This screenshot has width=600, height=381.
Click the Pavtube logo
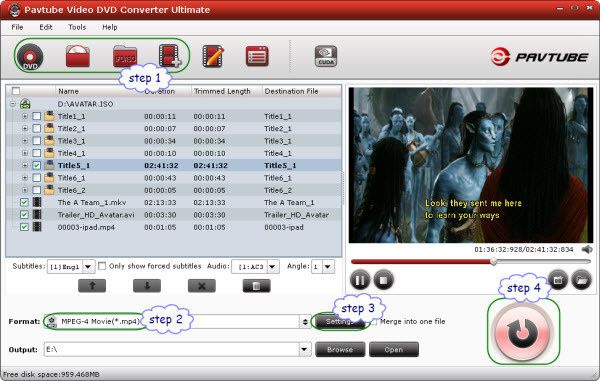(x=539, y=57)
